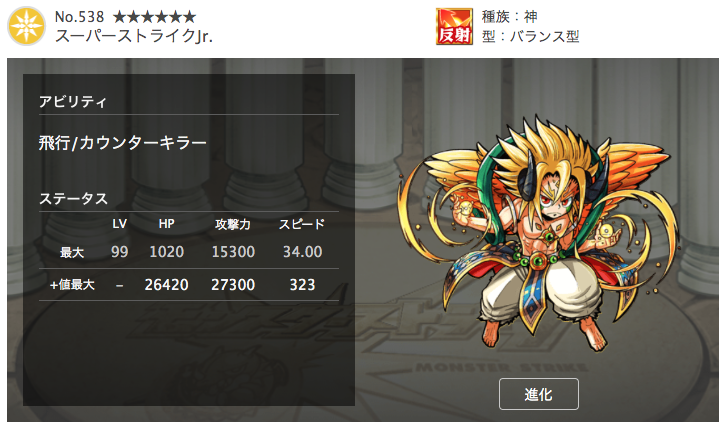This screenshot has width=724, height=429.
Task: Click the max HP value 26420
Action: [x=166, y=284]
